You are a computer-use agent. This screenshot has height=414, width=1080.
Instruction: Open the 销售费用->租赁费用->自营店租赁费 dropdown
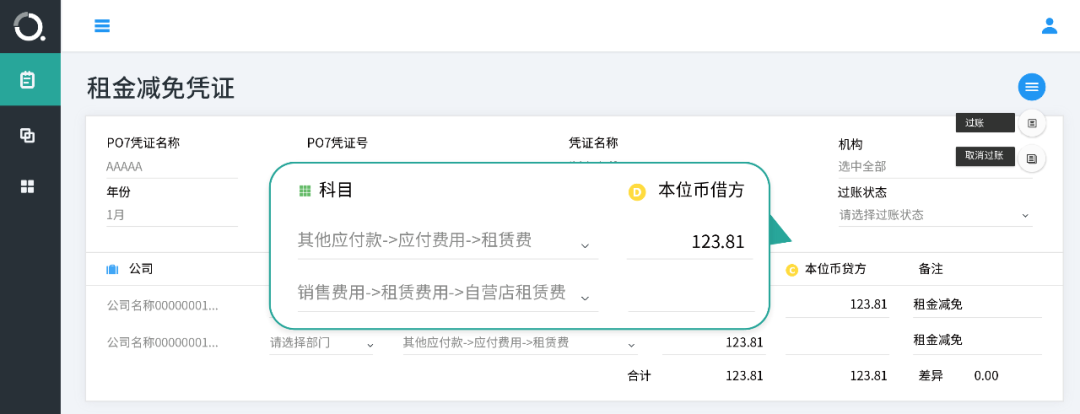448,293
